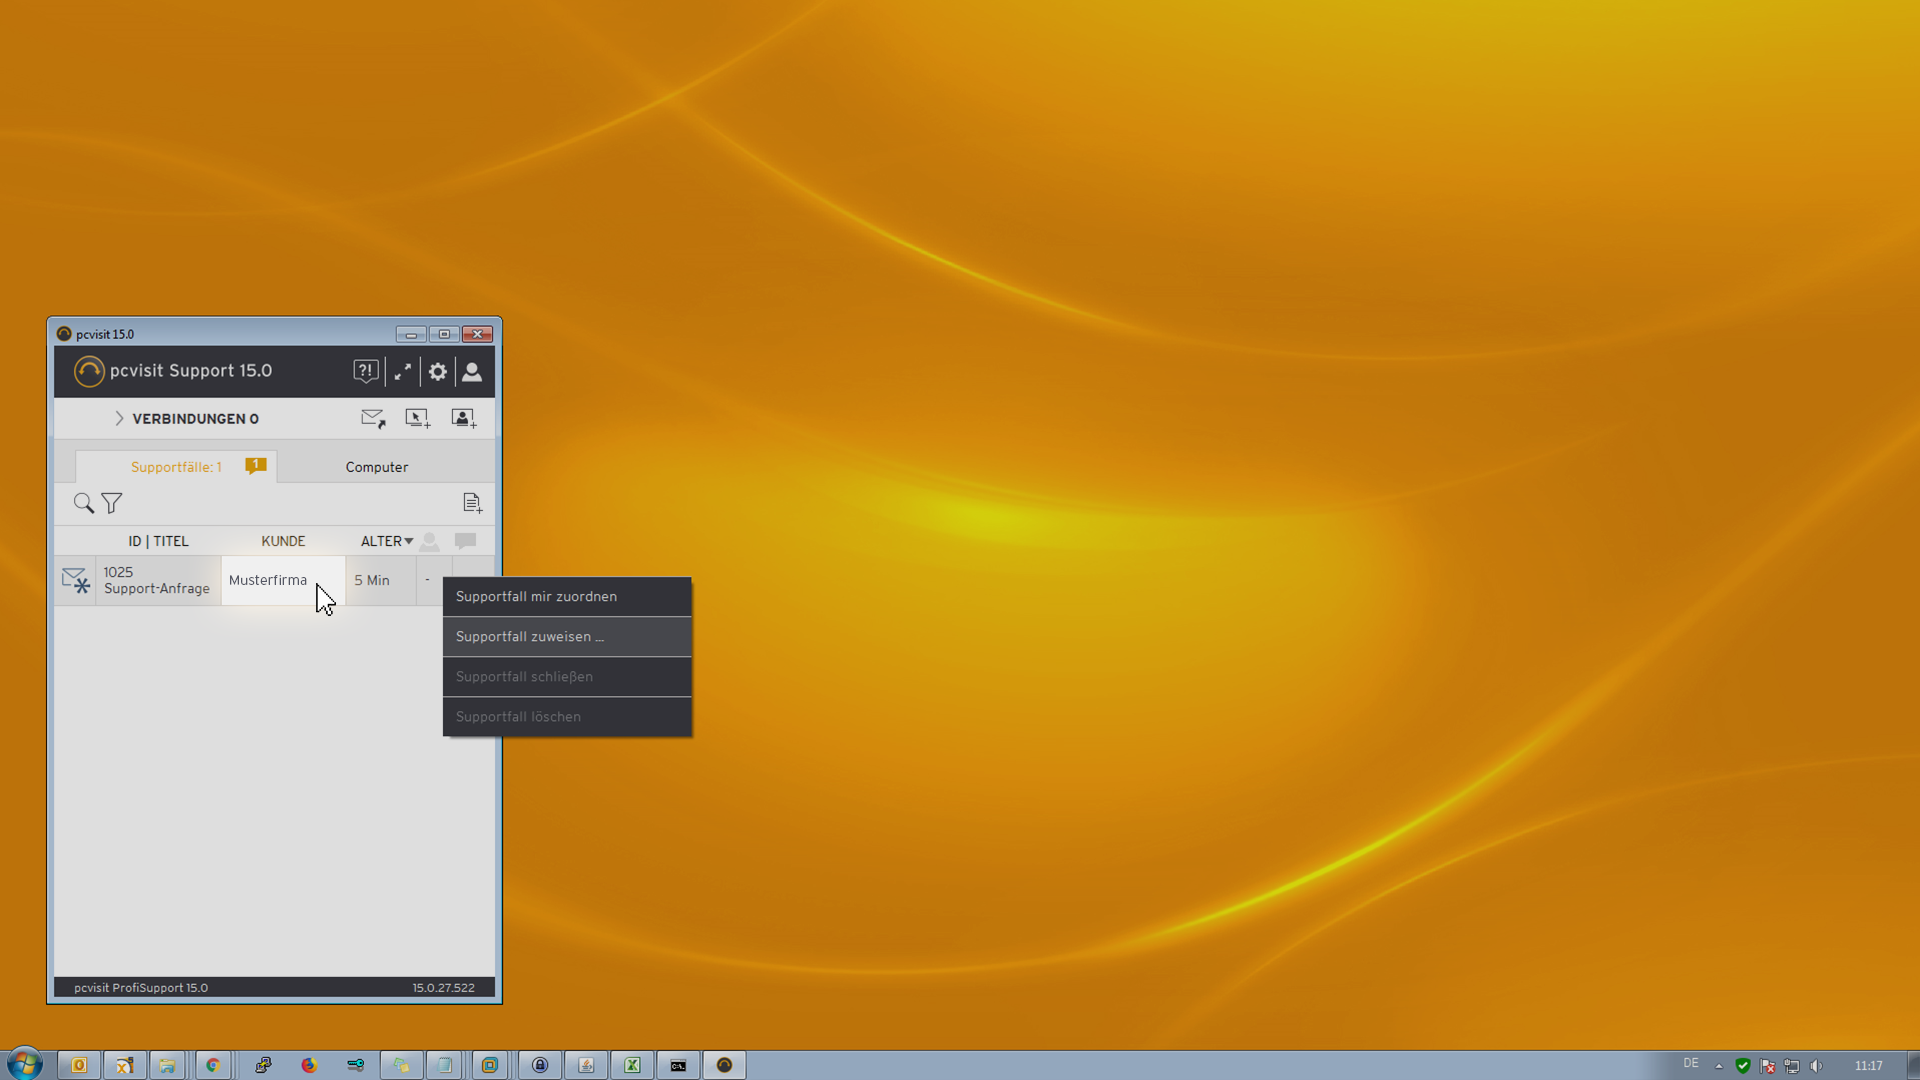Maximize the pcvisit 15.0 window

[x=444, y=334]
